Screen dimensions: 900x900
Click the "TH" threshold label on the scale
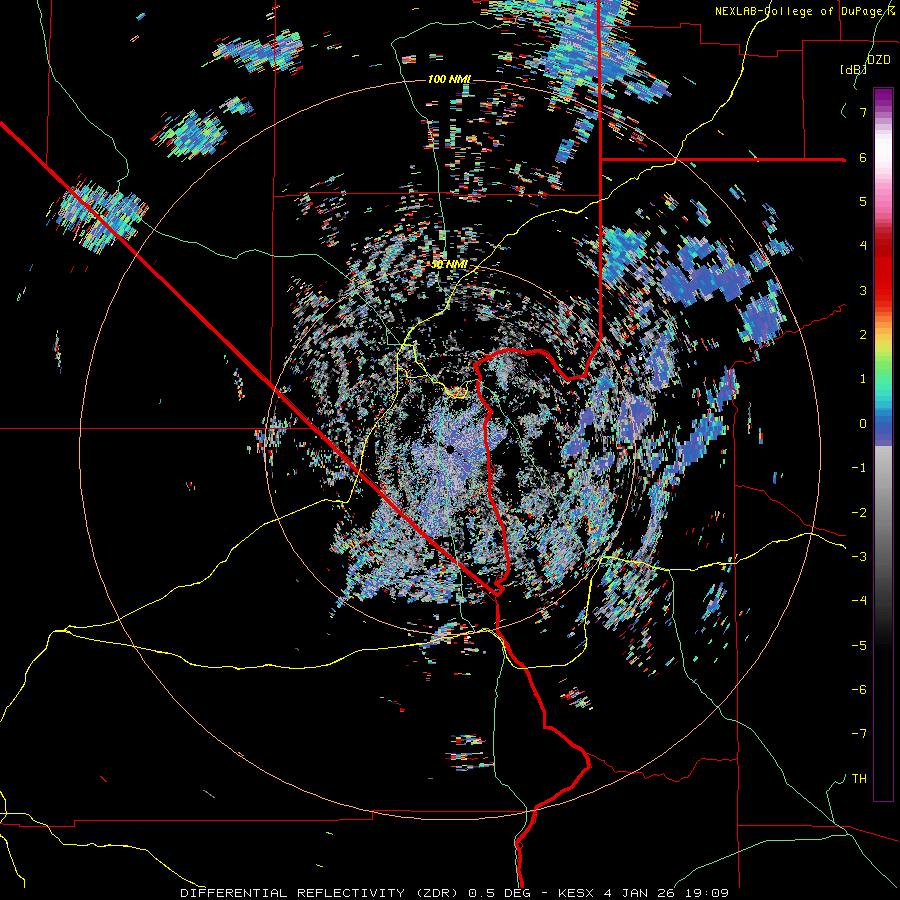coord(859,779)
